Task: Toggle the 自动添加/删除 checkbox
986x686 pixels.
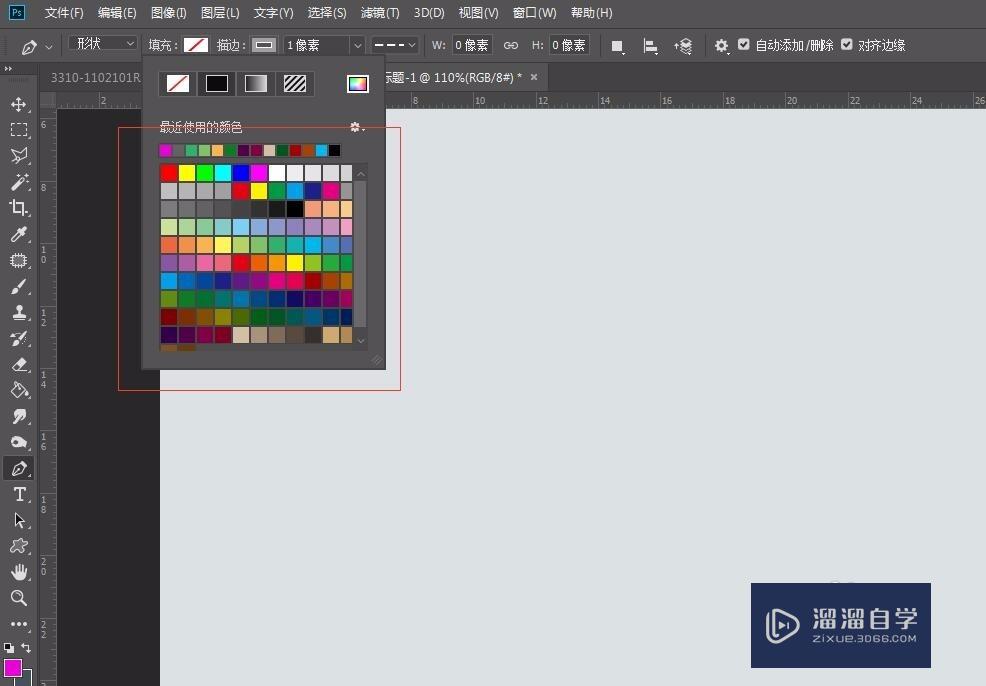Action: pos(743,46)
